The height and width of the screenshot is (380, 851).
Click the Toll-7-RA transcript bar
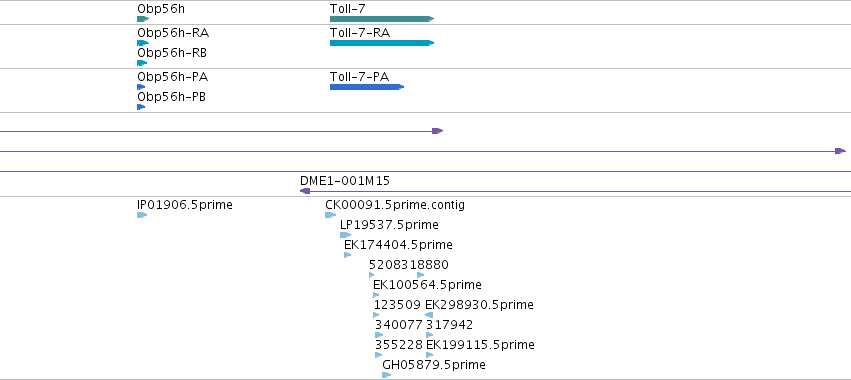(x=382, y=43)
